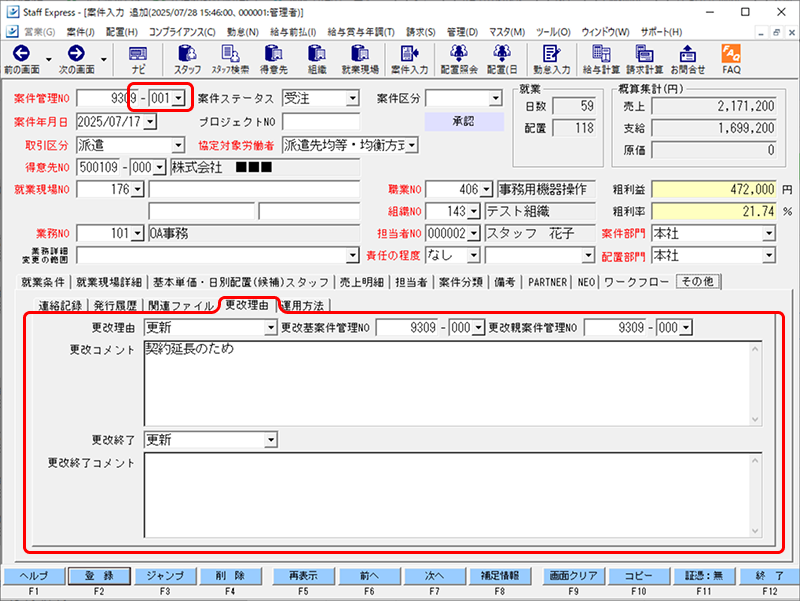The image size is (800, 601).
Task: Click the 更改終了コメント text area
Action: pyautogui.click(x=447, y=495)
